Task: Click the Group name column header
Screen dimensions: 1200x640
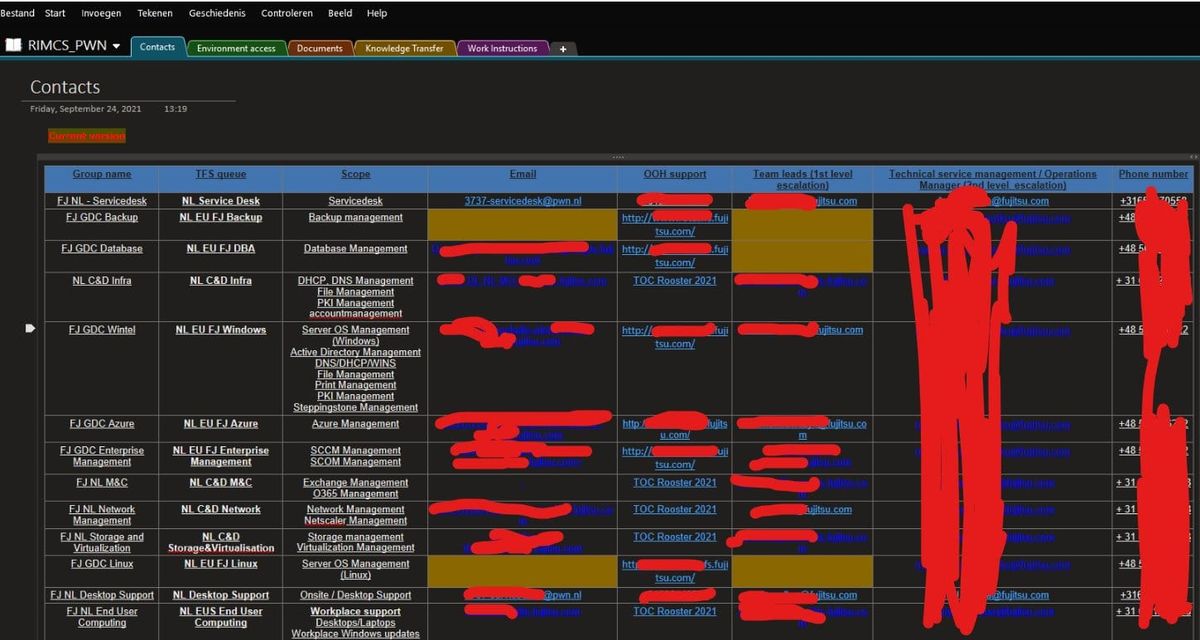Action: pyautogui.click(x=101, y=173)
